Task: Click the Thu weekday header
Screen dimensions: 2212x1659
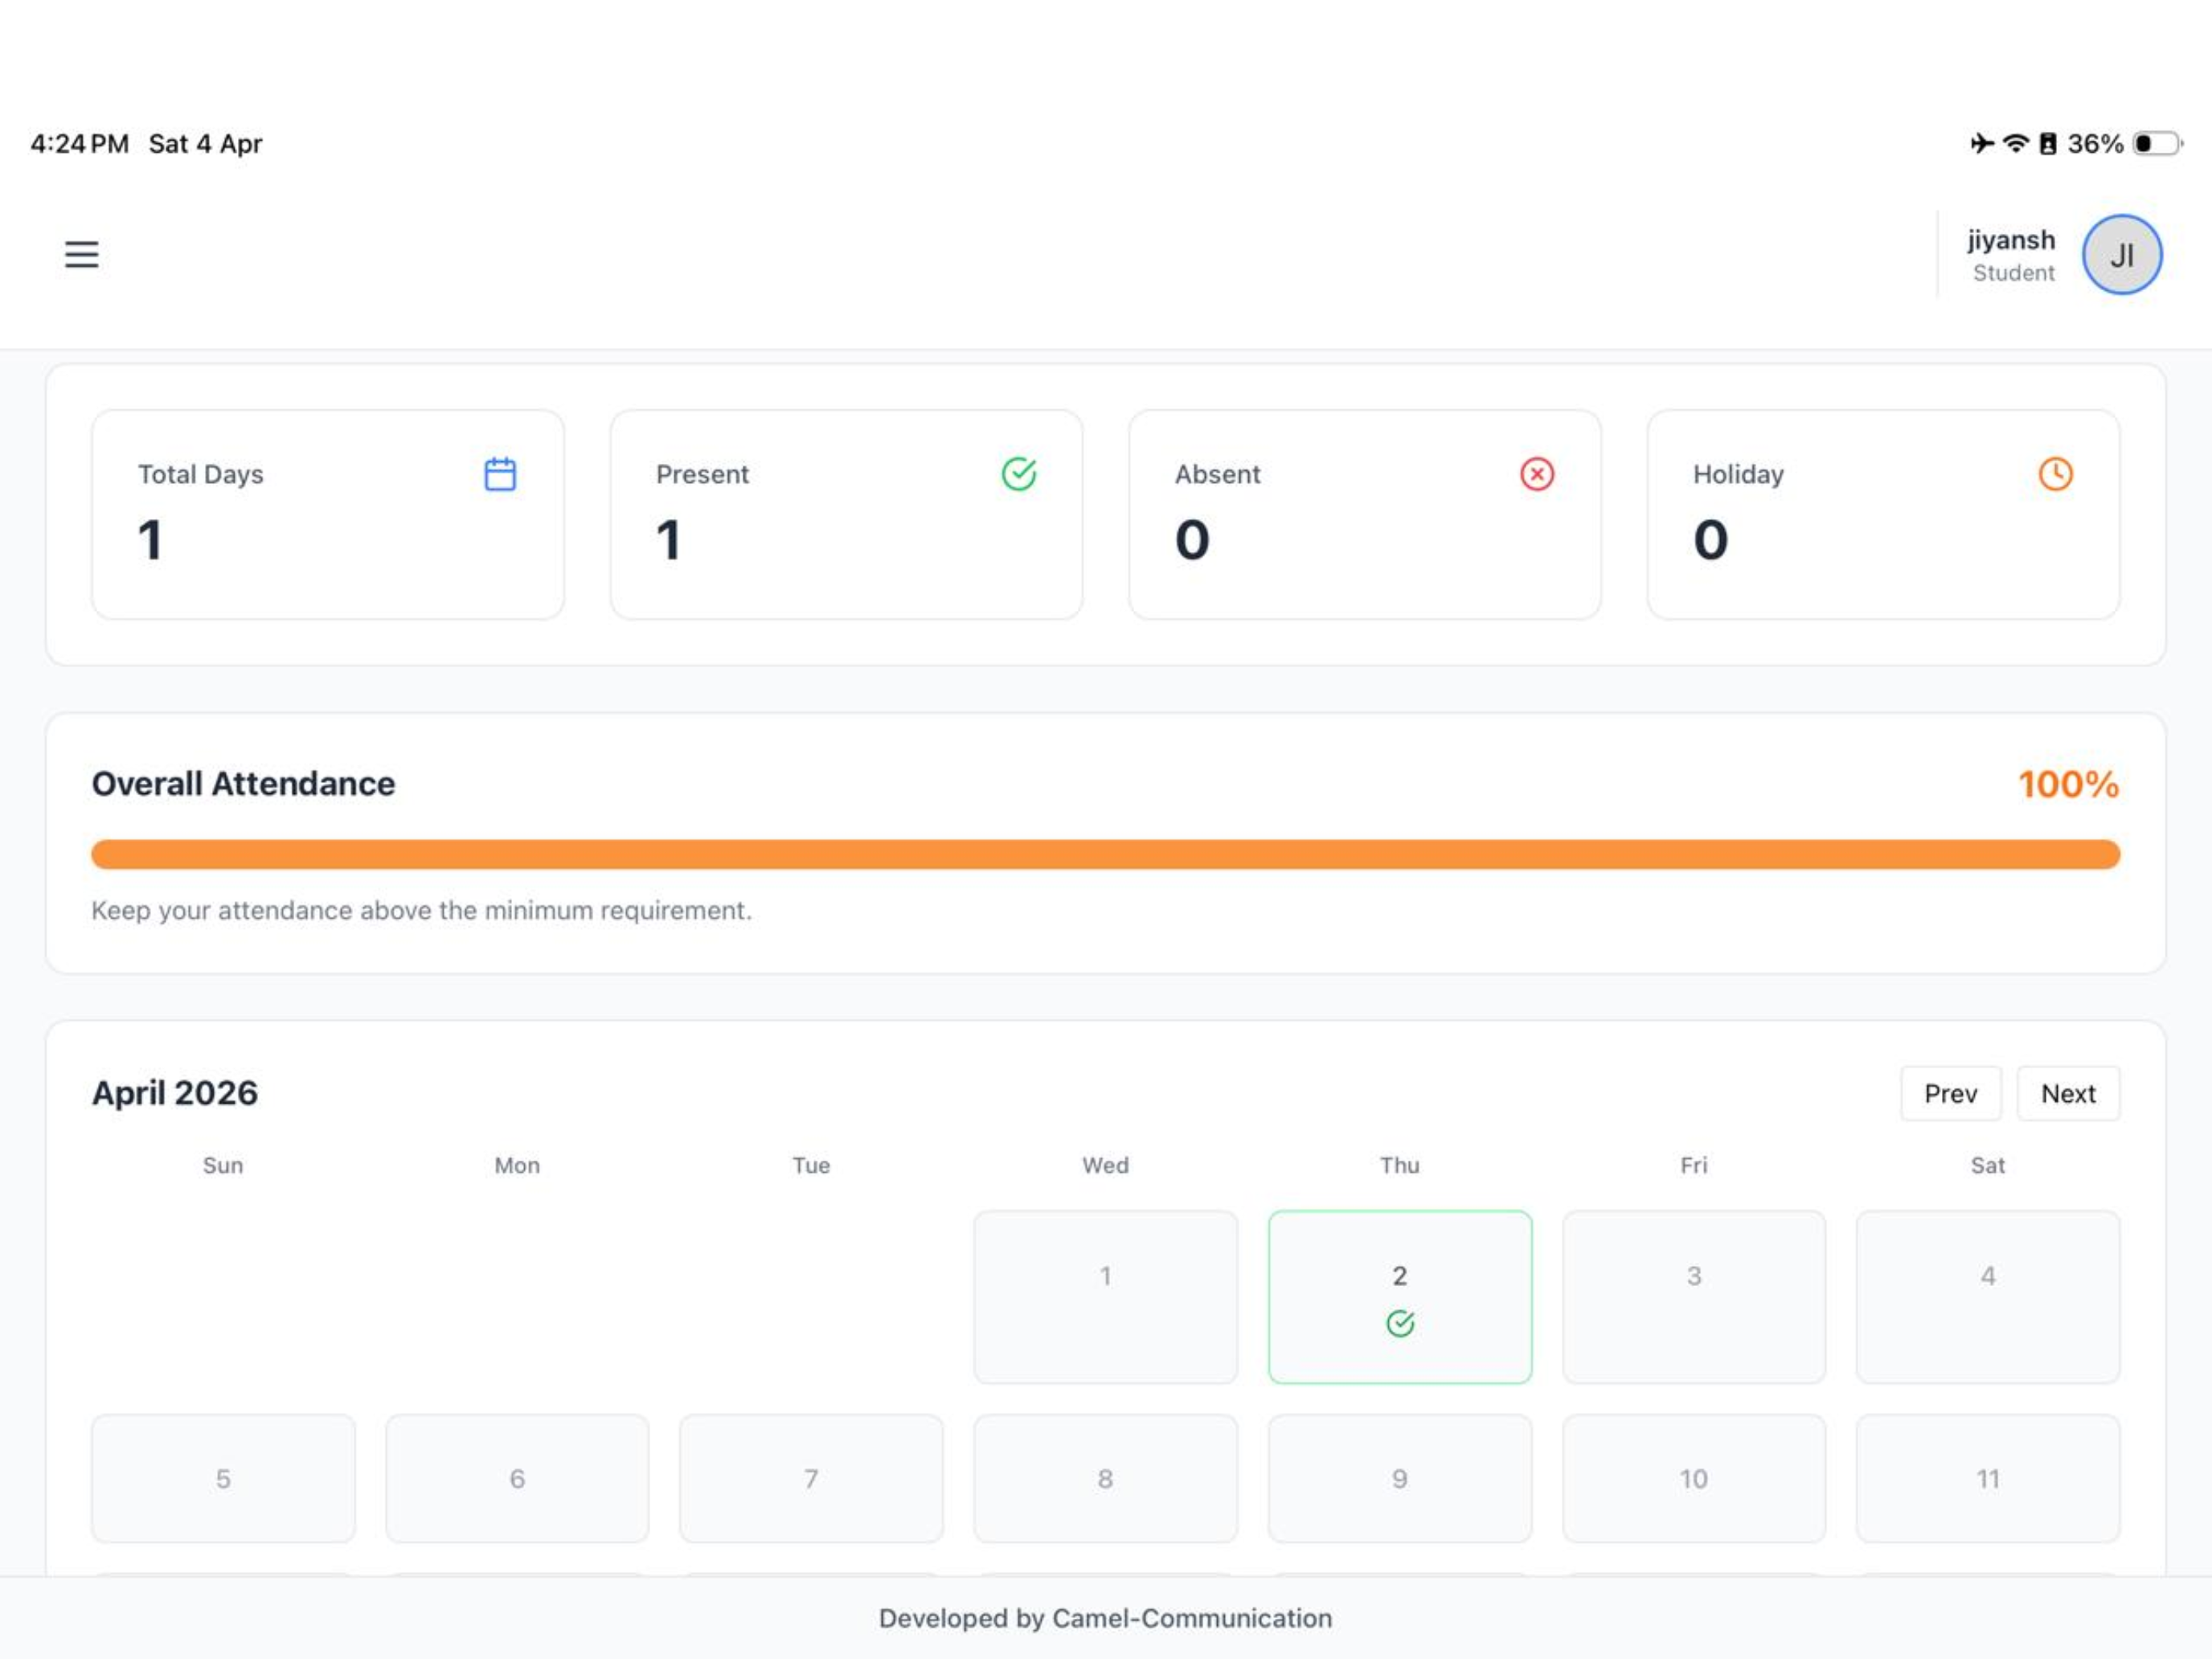Action: (1400, 1165)
